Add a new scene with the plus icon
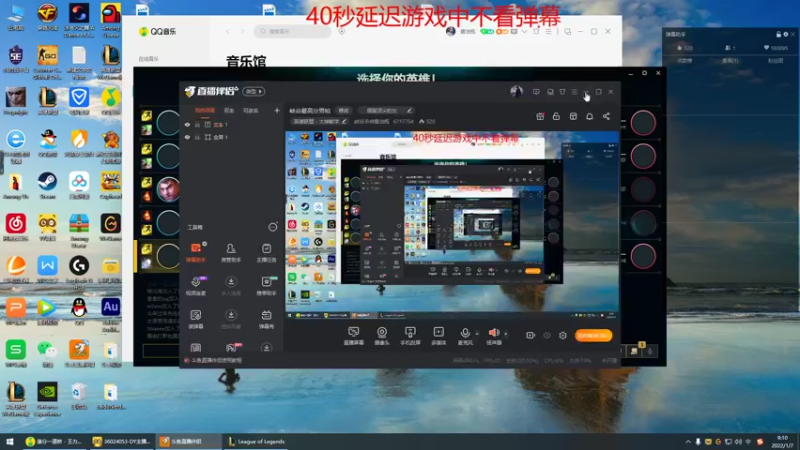 [277, 110]
